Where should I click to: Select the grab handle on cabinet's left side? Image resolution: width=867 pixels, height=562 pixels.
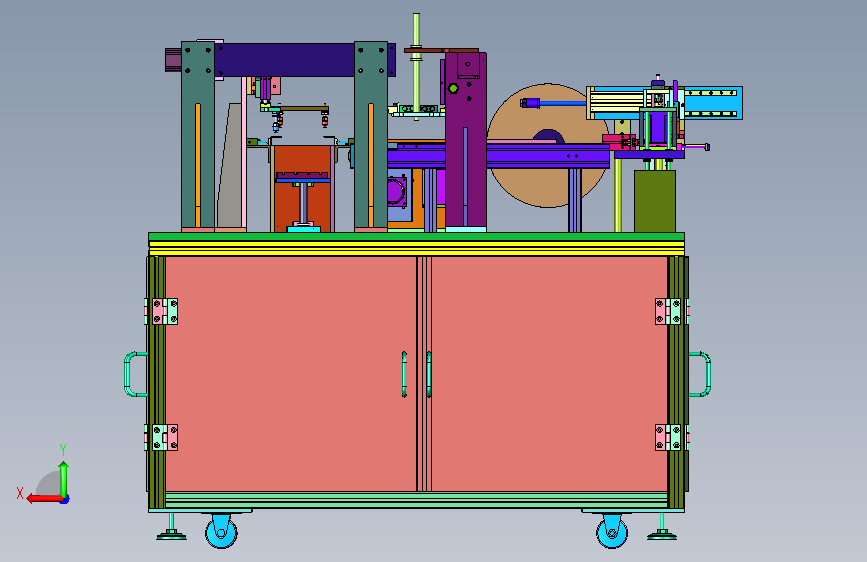pyautogui.click(x=135, y=374)
